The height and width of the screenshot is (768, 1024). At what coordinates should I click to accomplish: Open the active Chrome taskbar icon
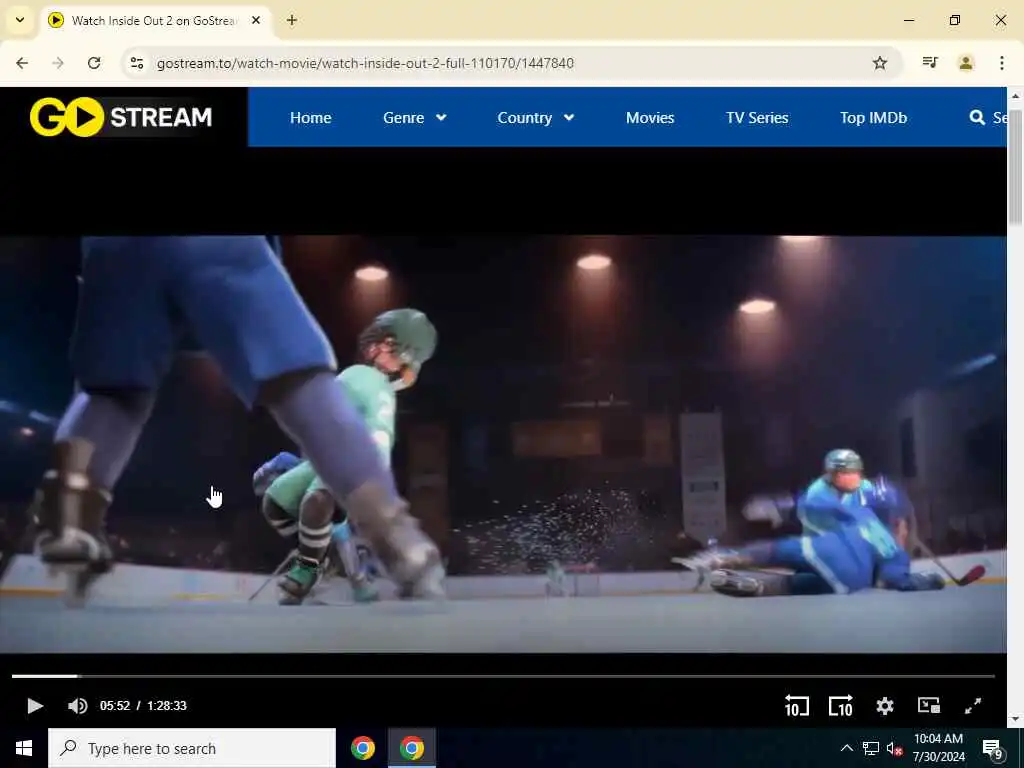(x=411, y=748)
